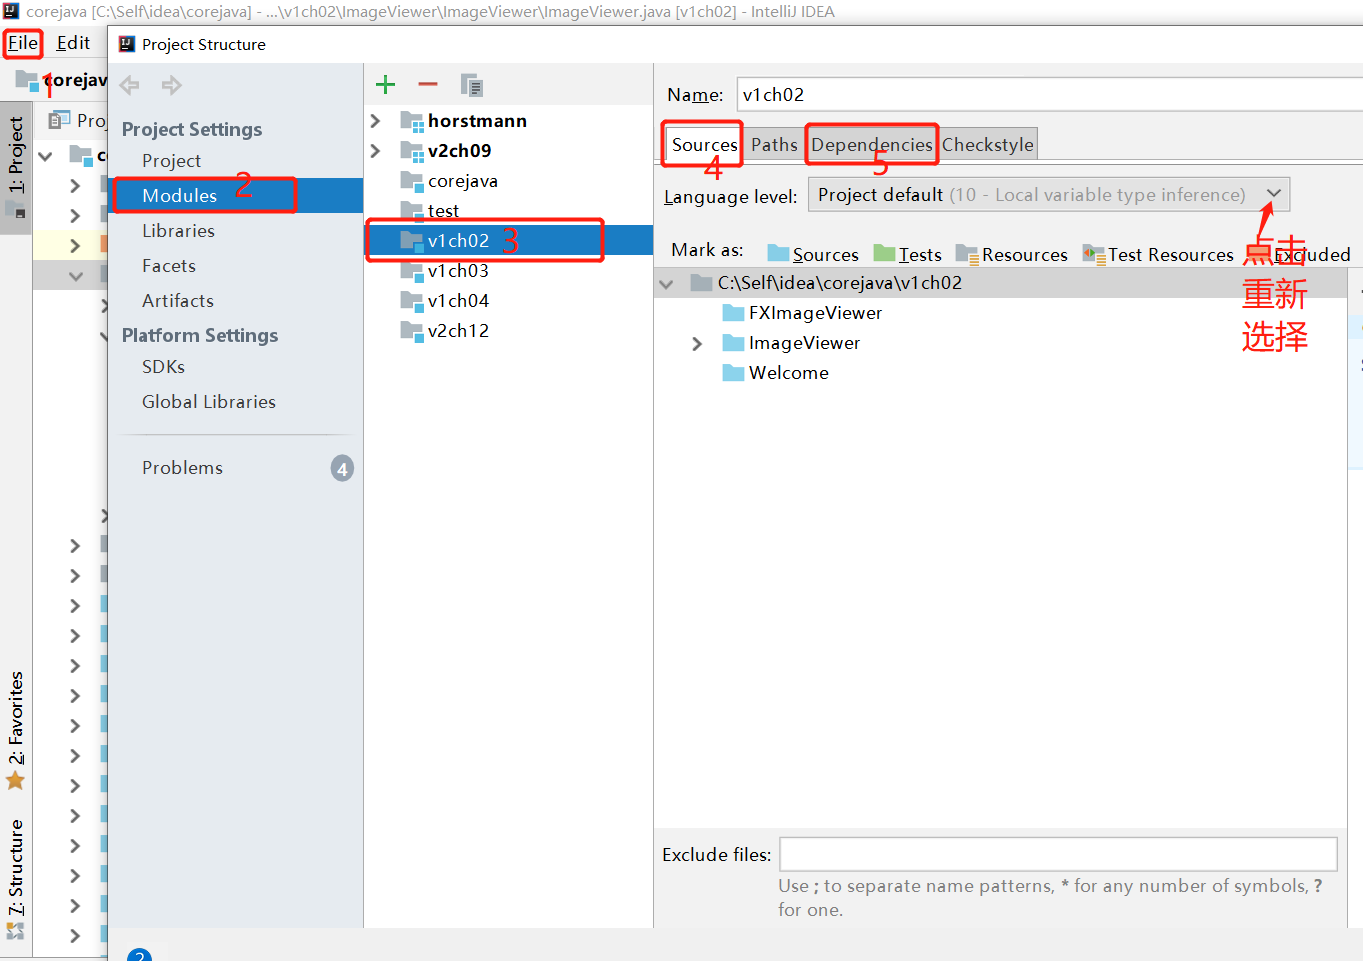Expand the horstmann module
Viewport: 1363px width, 961px height.
pyautogui.click(x=375, y=120)
